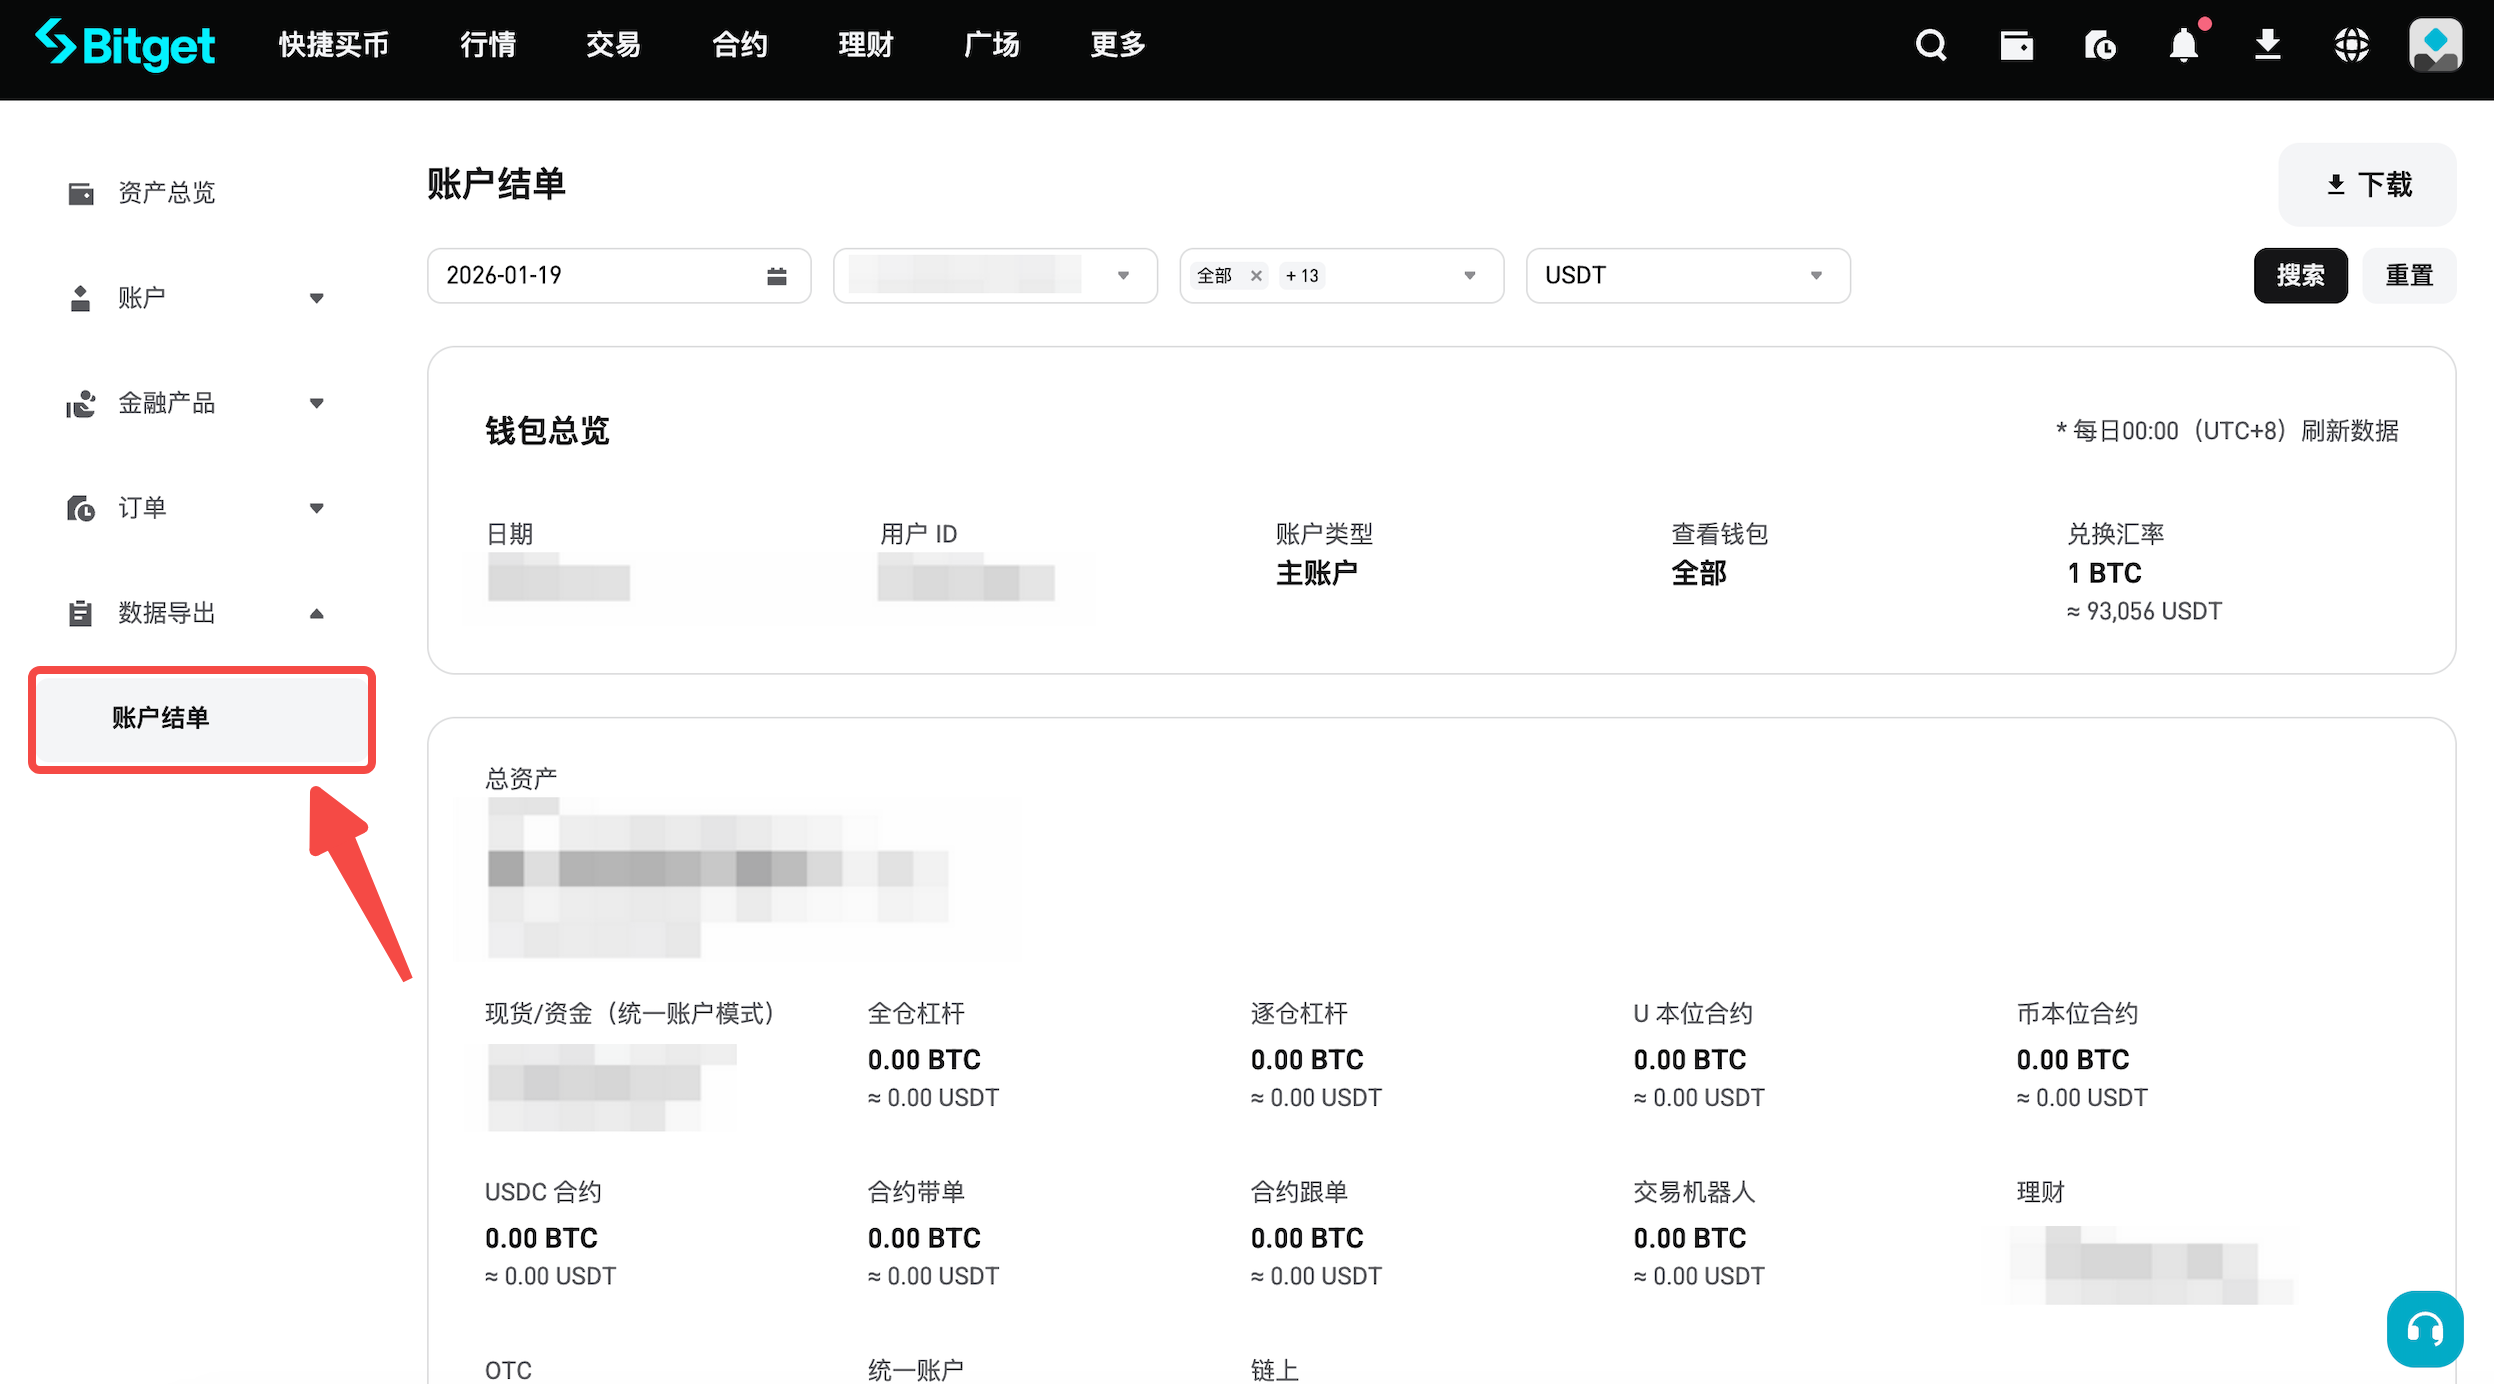
Task: Open the USDT currency dropdown
Action: (1687, 275)
